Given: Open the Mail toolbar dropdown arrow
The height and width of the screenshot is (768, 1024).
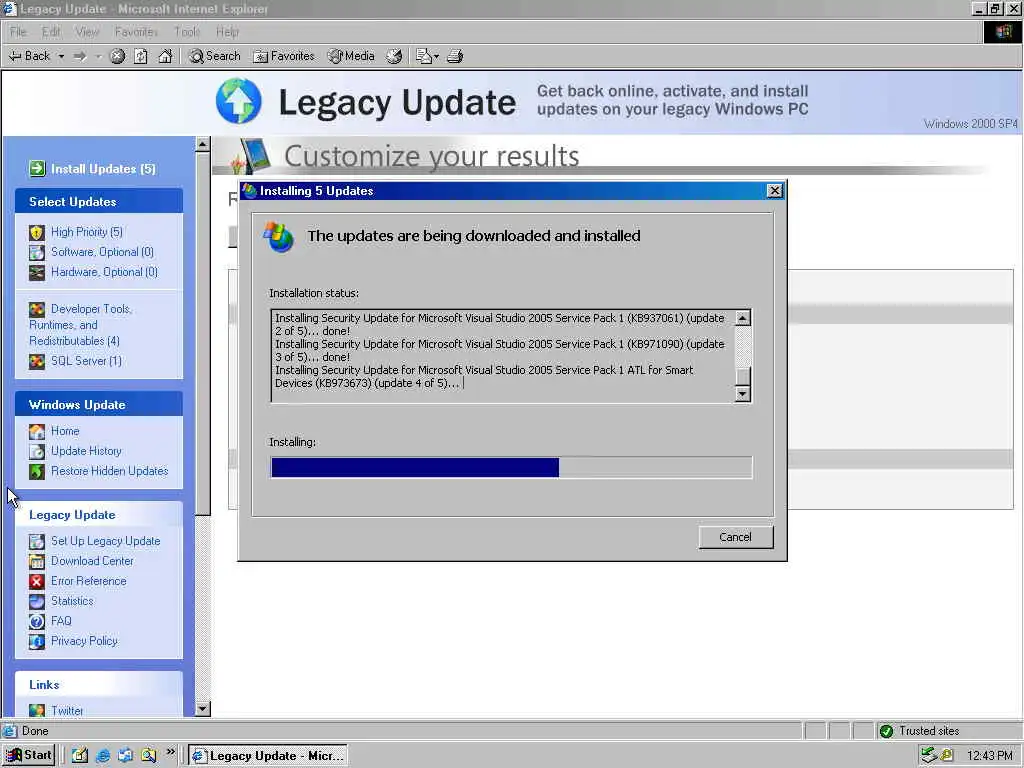Looking at the screenshot, I should [436, 56].
